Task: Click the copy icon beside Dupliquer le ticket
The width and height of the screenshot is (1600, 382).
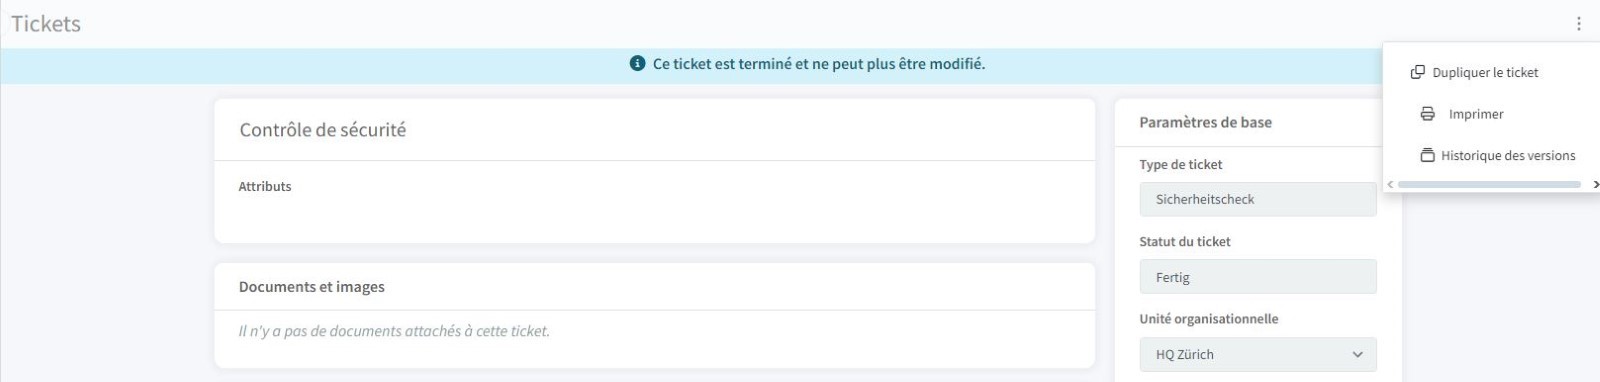Action: 1417,72
